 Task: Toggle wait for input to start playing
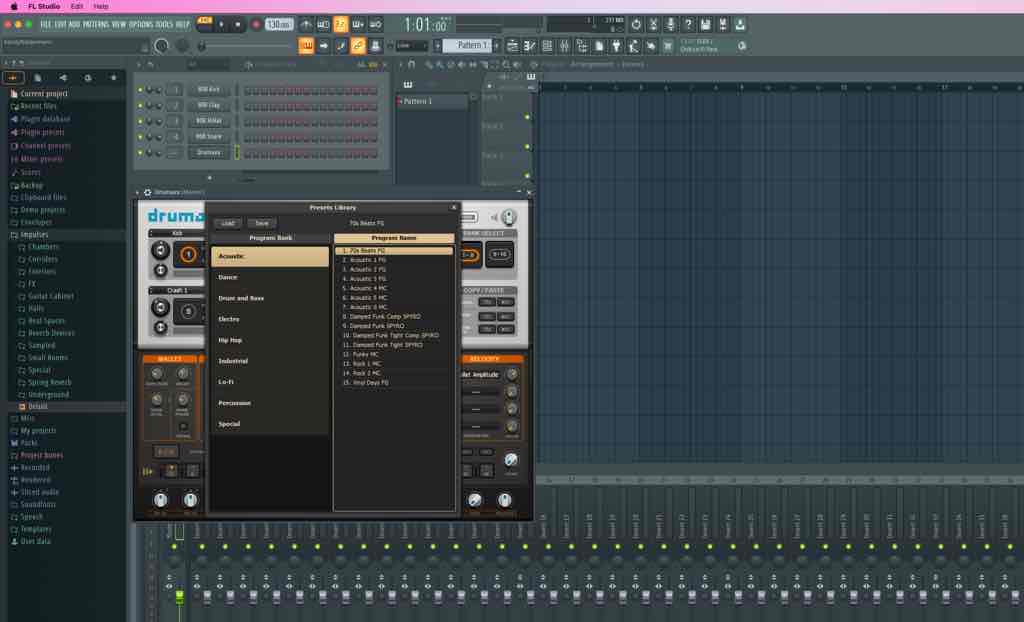point(323,24)
